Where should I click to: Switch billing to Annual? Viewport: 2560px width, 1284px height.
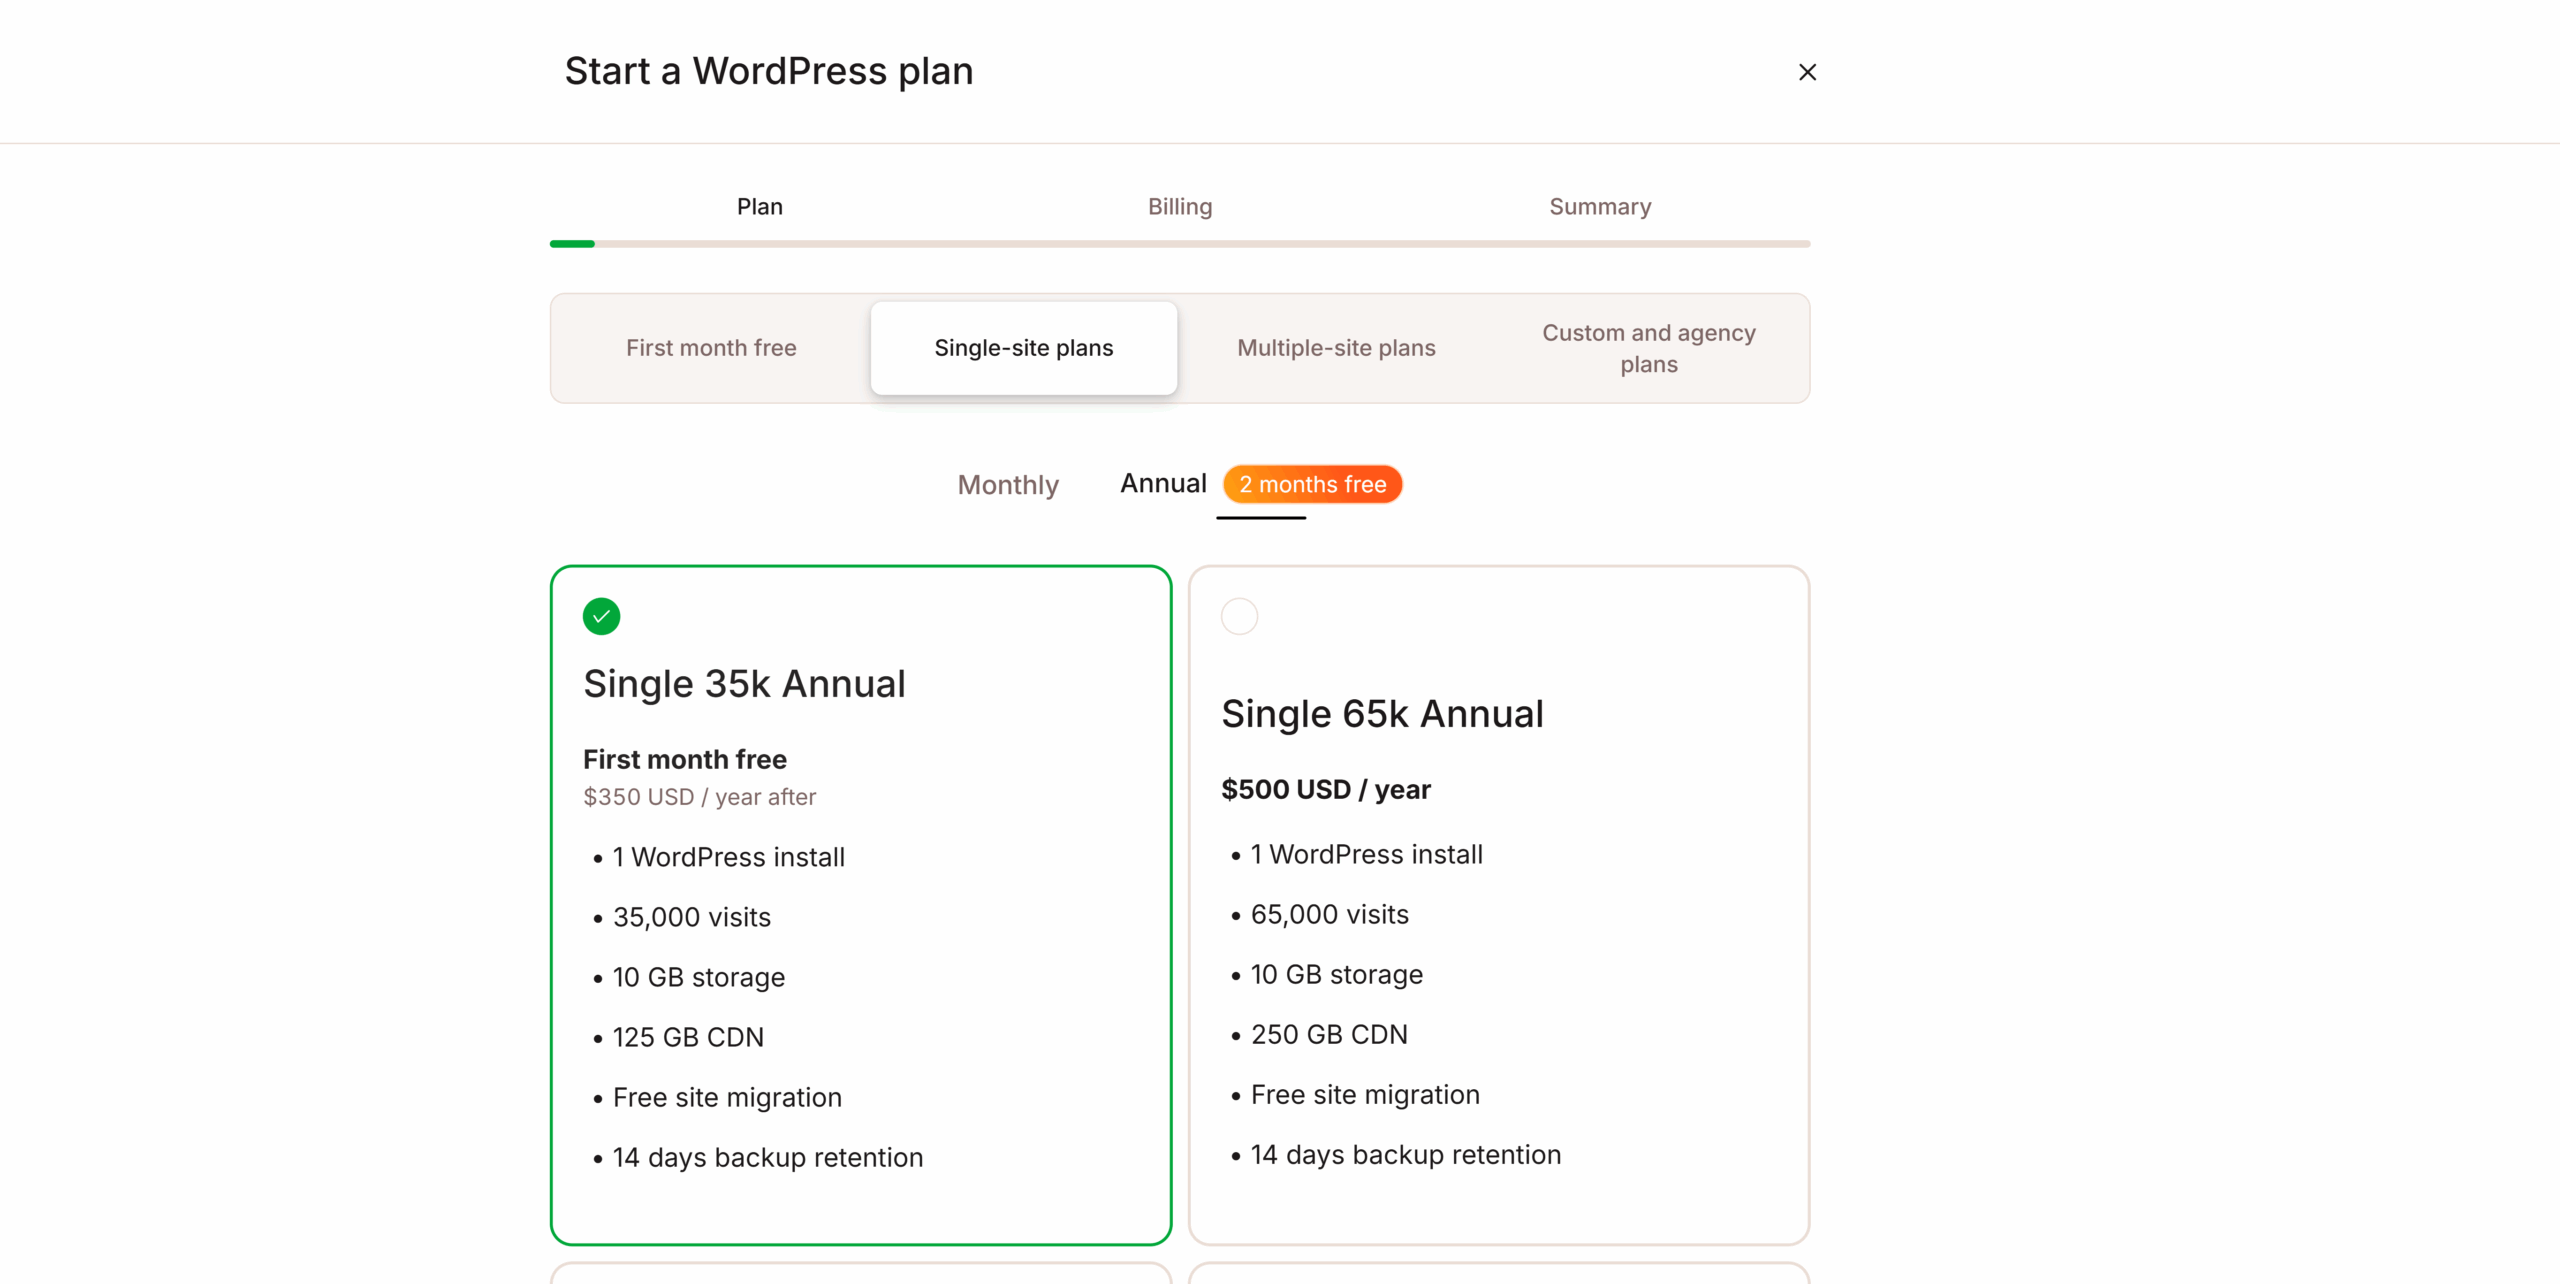(x=1162, y=483)
